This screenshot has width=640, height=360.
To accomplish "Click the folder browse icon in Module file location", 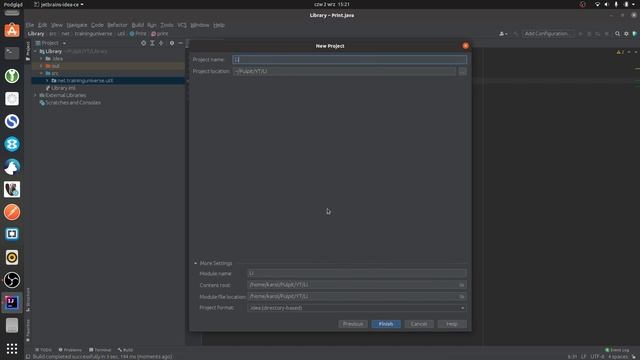I will point(462,297).
